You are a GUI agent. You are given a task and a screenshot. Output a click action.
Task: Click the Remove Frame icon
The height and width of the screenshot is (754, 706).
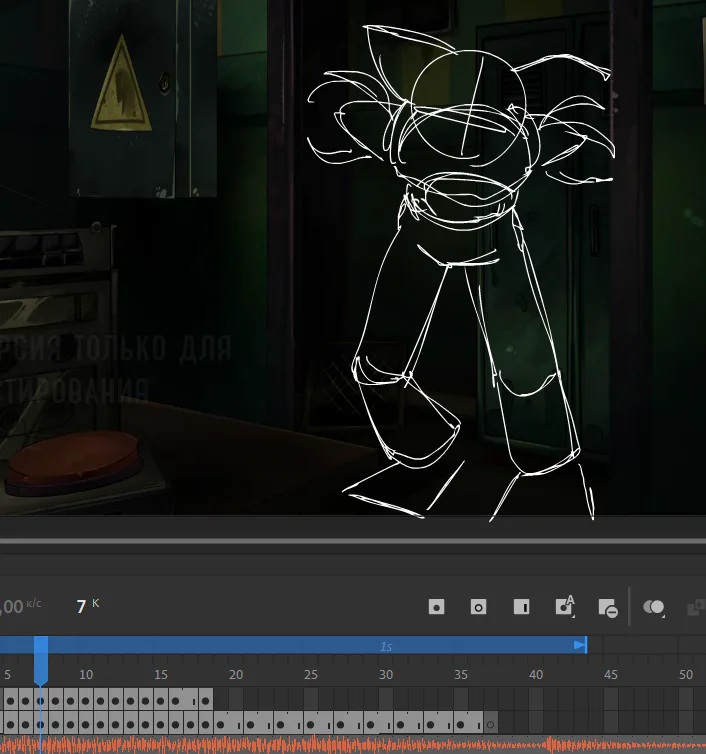pos(608,608)
